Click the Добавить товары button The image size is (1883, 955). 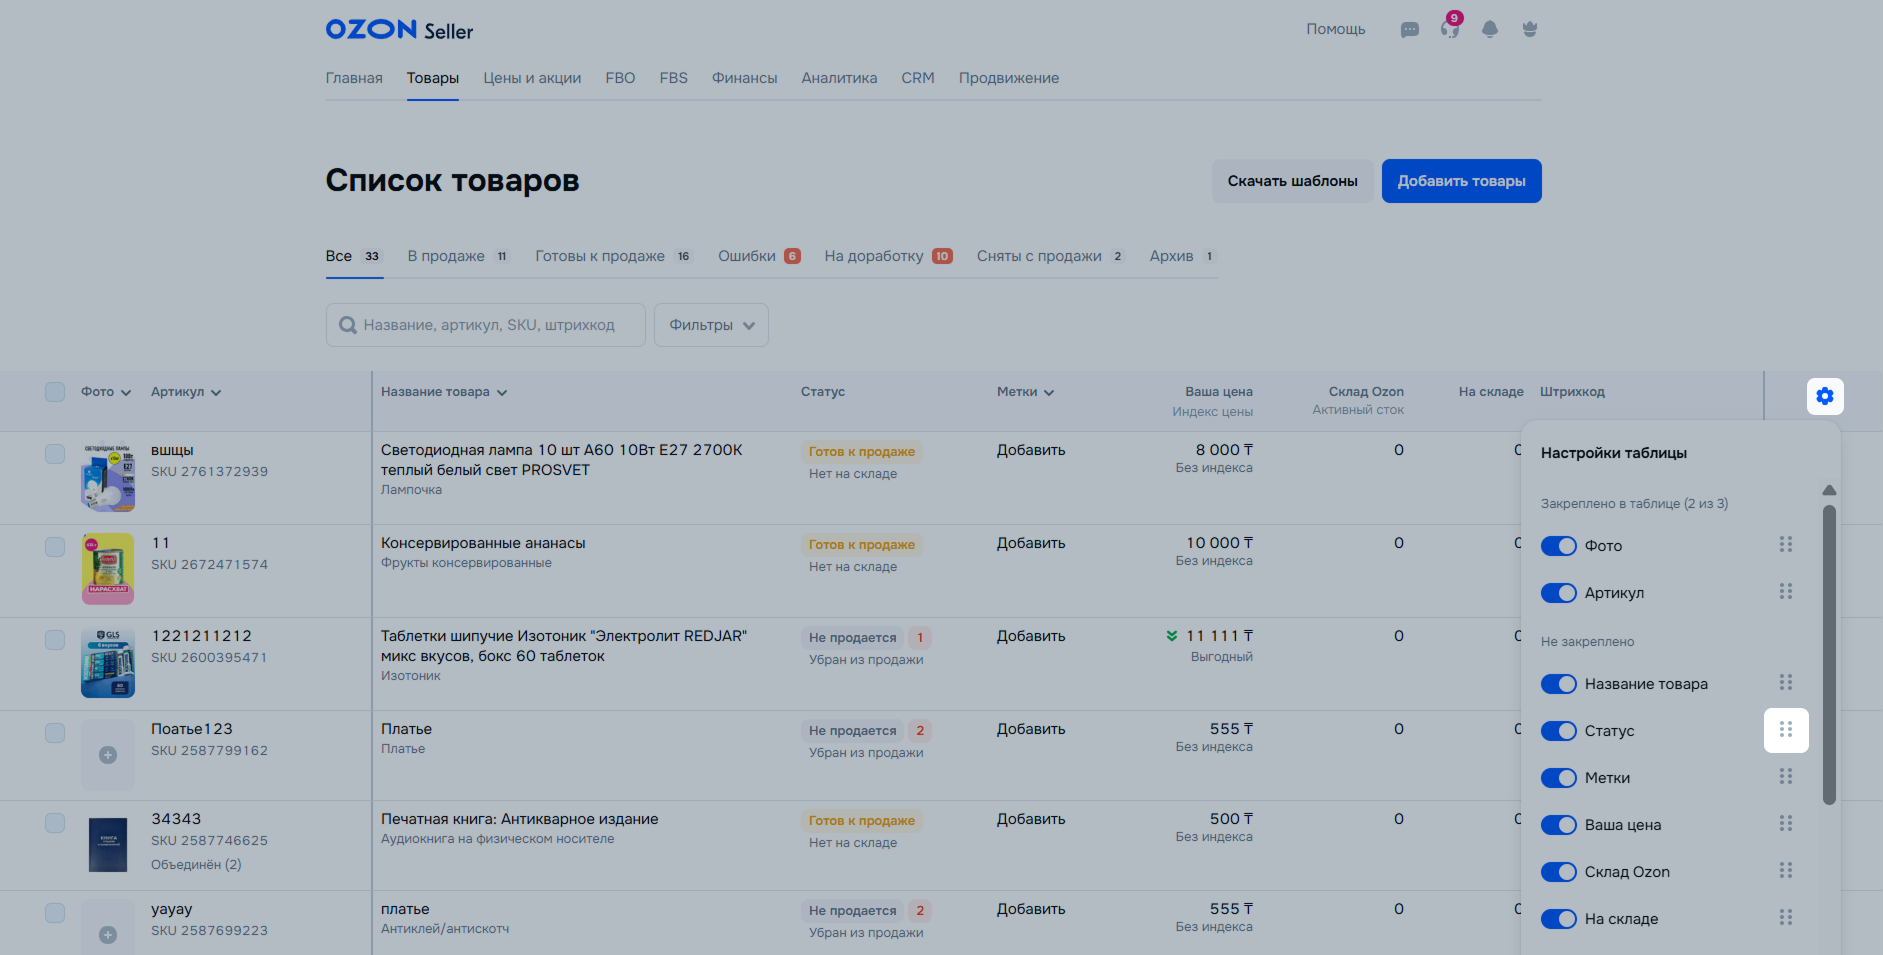1461,181
